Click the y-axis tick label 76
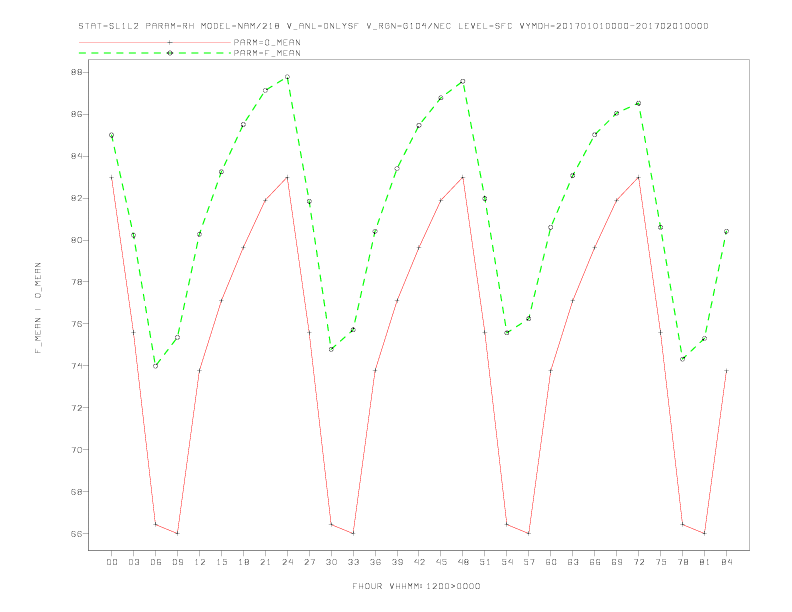Viewport: 792px width, 612px height. click(76, 324)
